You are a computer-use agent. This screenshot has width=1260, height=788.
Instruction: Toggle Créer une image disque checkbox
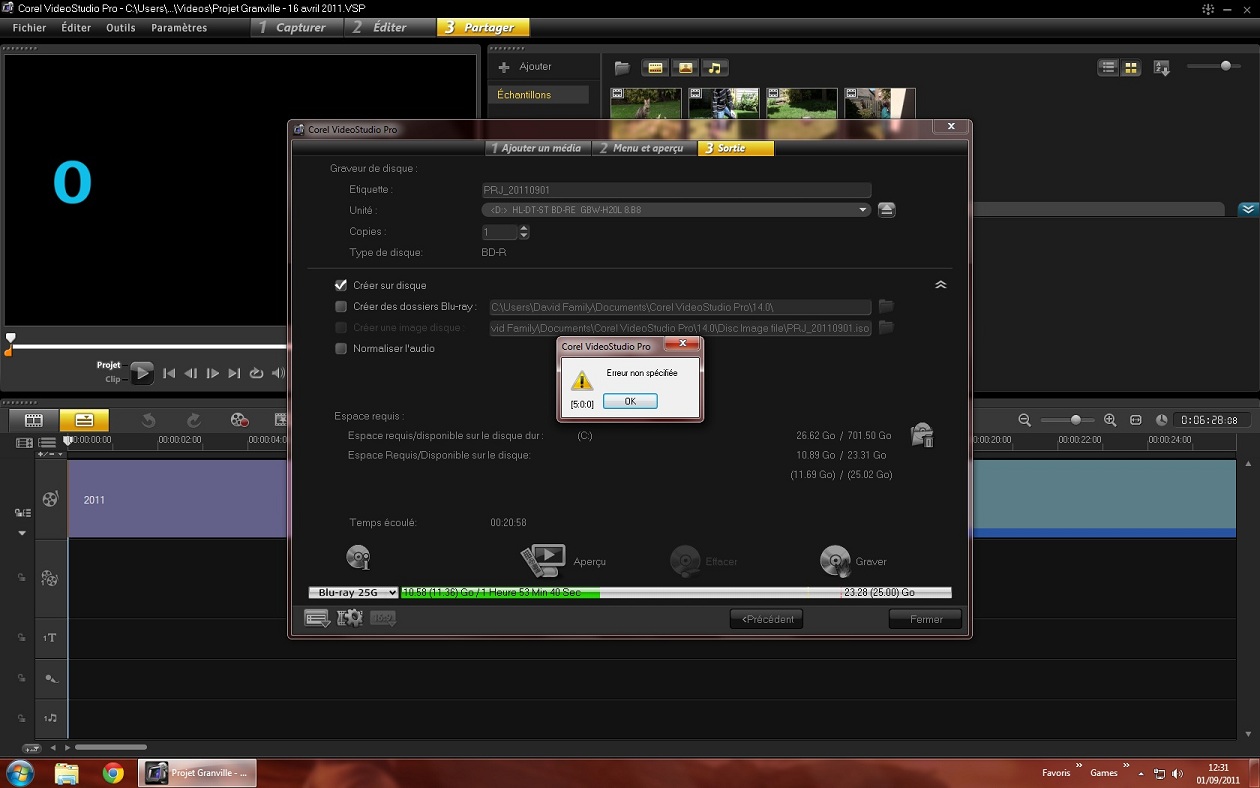[x=341, y=328]
